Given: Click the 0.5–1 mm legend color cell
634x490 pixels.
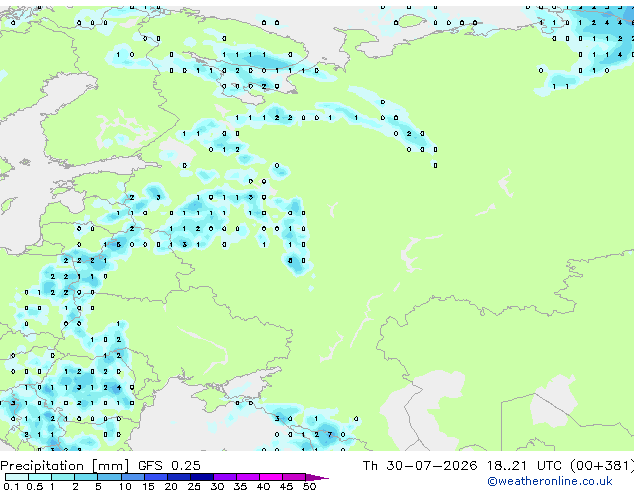Looking at the screenshot, I should point(40,477).
